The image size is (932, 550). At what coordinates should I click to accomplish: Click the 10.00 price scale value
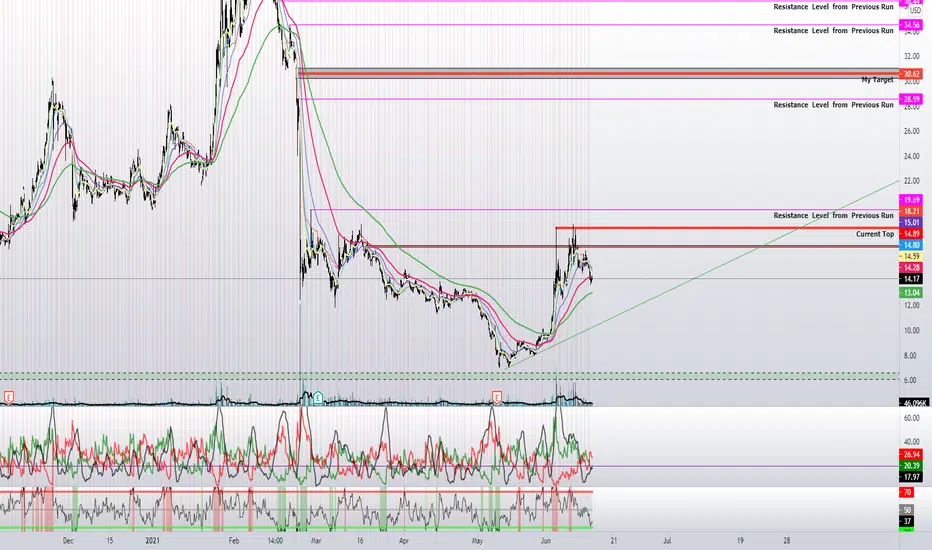click(x=911, y=331)
